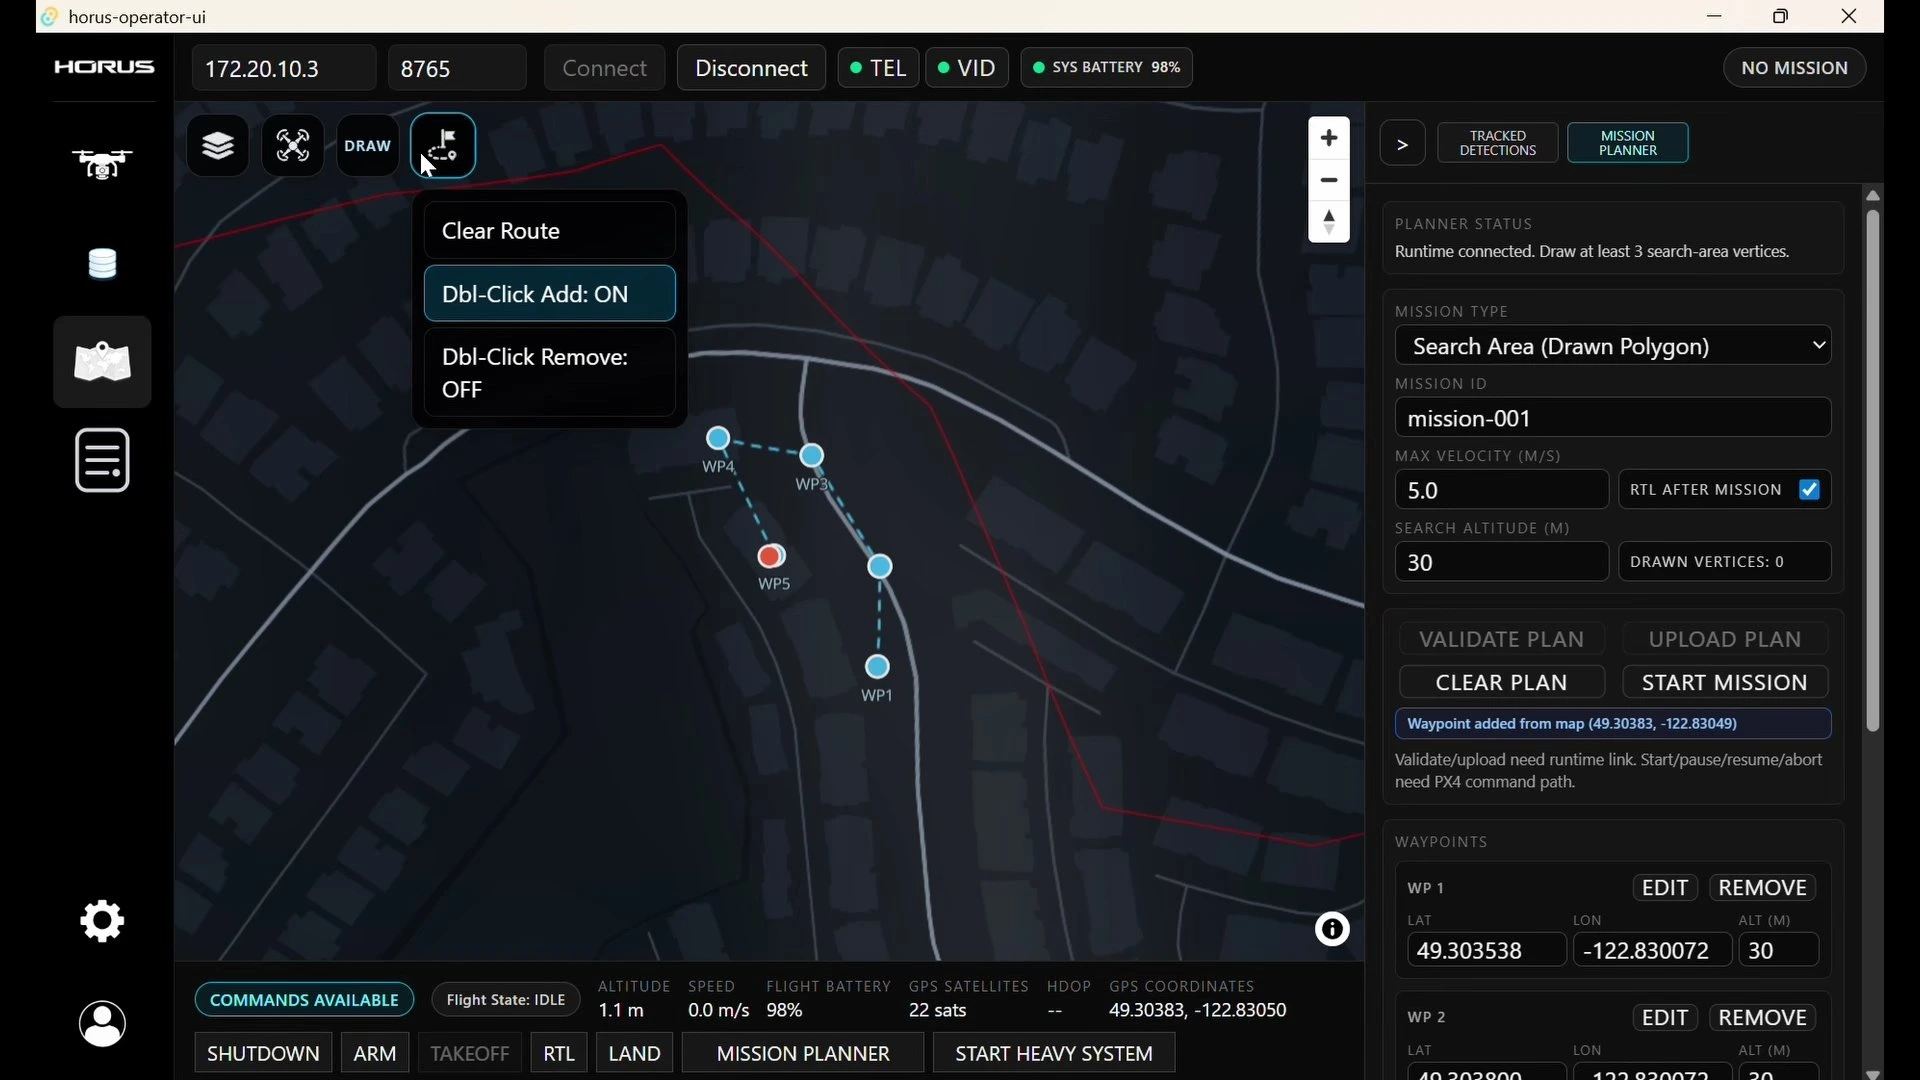Viewport: 1920px width, 1080px height.
Task: Open the database sidebar icon
Action: coord(102,264)
